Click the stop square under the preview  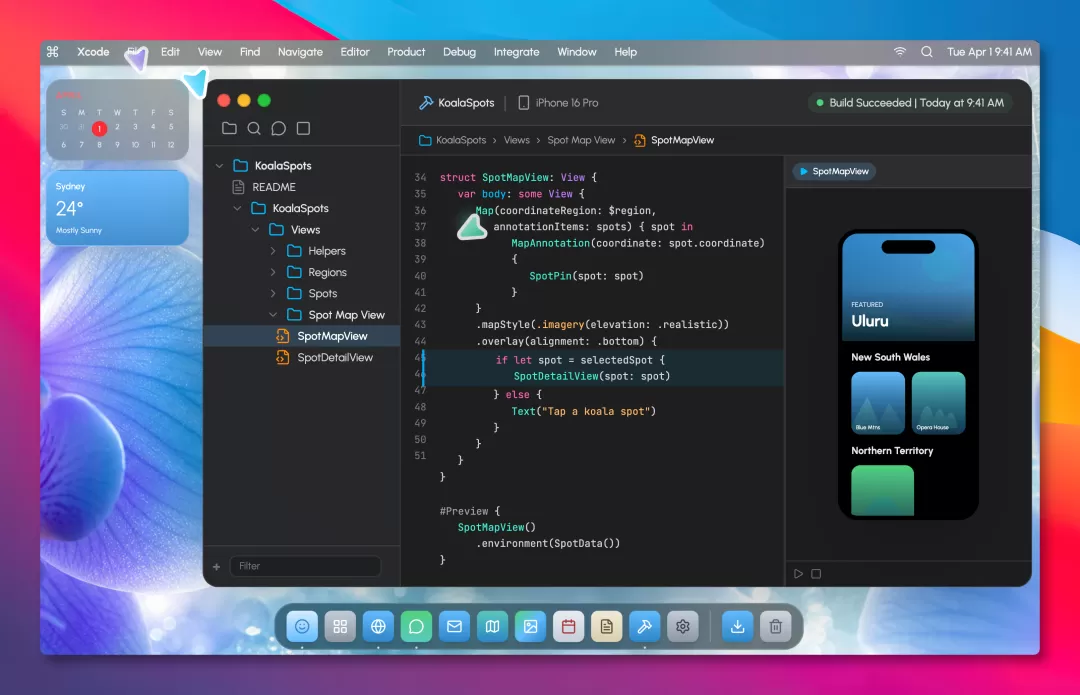coord(816,574)
